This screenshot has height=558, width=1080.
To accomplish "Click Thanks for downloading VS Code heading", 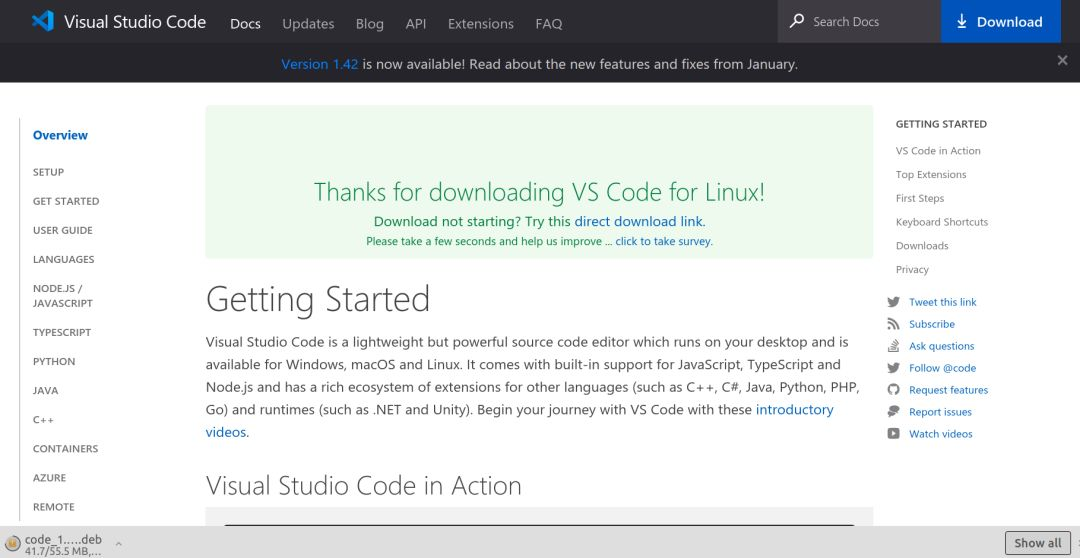I will click(539, 192).
